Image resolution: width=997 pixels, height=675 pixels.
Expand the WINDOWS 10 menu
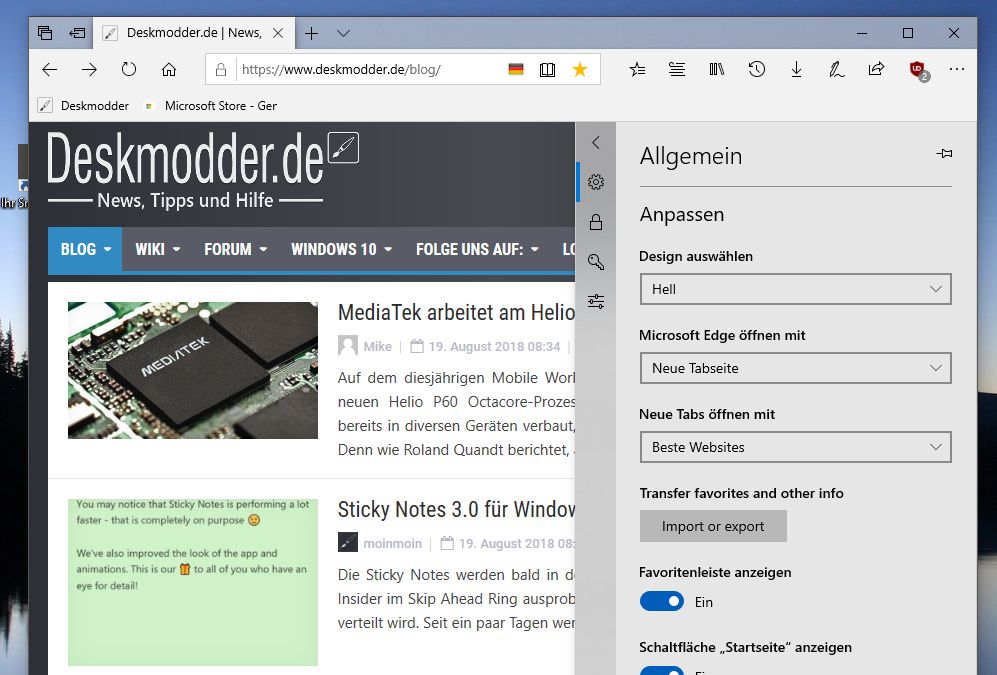coord(341,249)
